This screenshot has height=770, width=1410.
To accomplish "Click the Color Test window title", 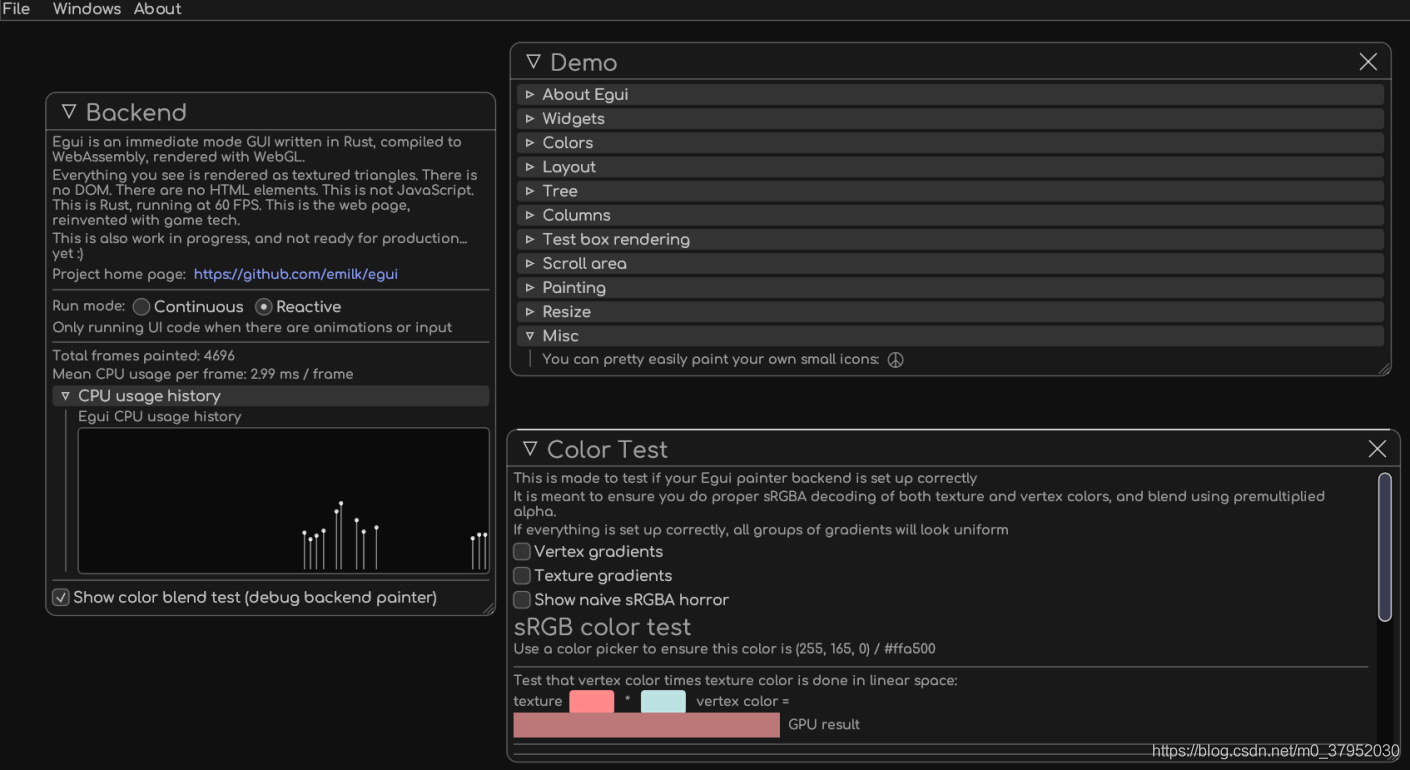I will pyautogui.click(x=607, y=449).
